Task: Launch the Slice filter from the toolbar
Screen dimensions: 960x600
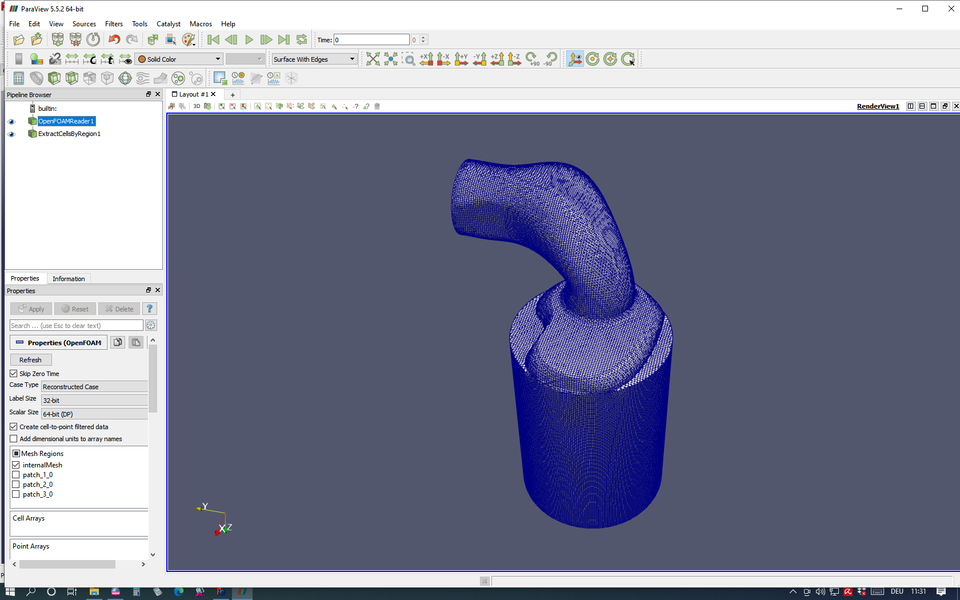Action: pyautogui.click(x=71, y=79)
